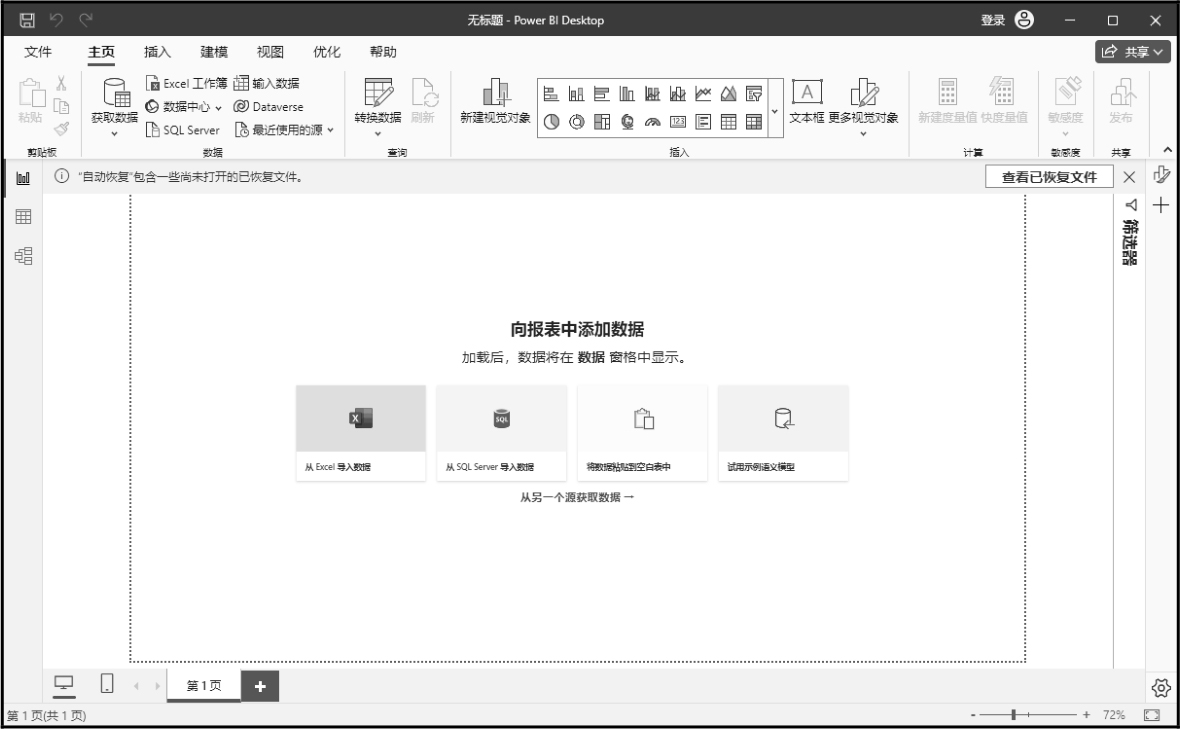The width and height of the screenshot is (1180, 729).
Task: Switch to the 插入 ribbon tab
Action: click(x=157, y=52)
